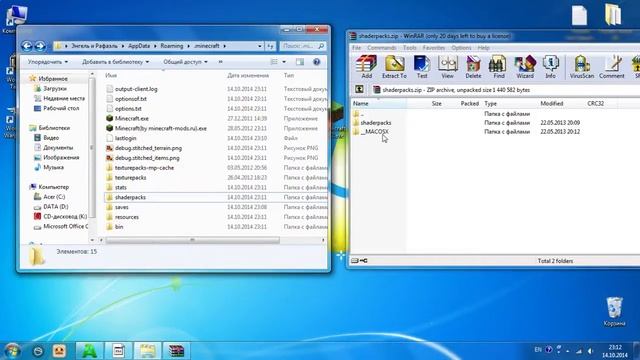Click the Info icon in WinRAR toolbar
The image size is (640, 360).
pos(551,67)
